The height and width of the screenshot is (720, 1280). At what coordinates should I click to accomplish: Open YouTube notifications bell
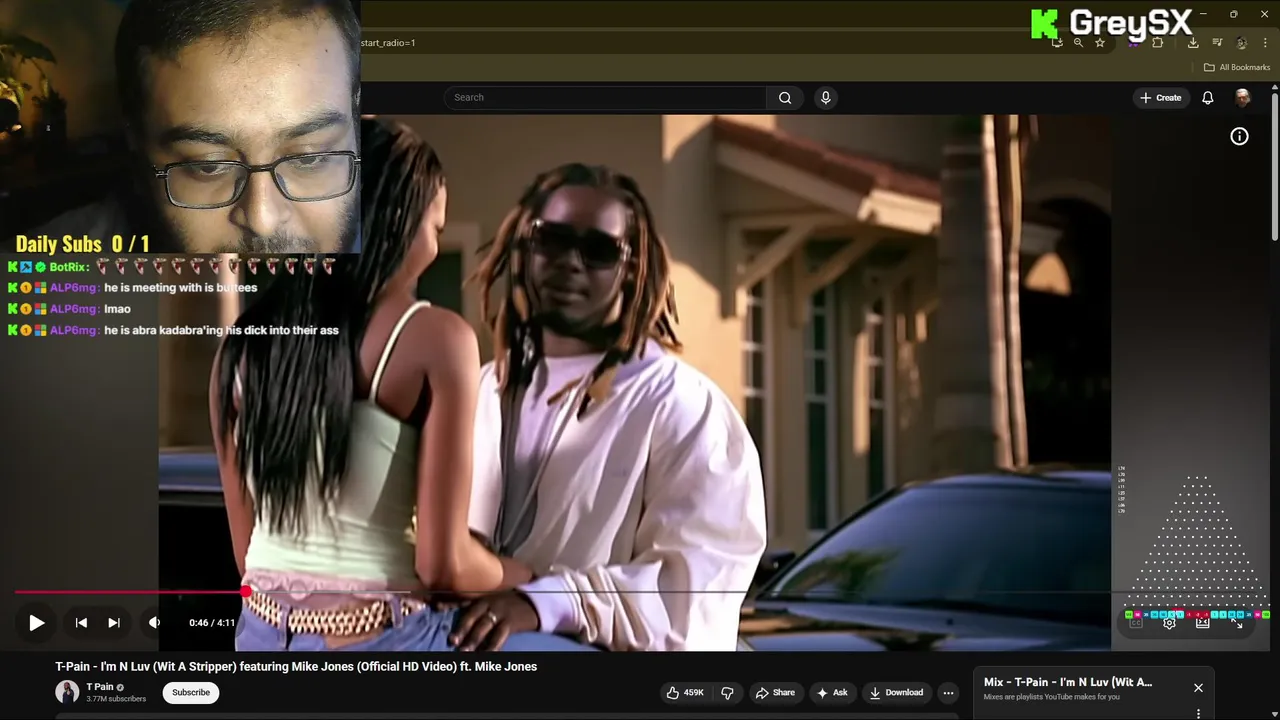[x=1207, y=97]
